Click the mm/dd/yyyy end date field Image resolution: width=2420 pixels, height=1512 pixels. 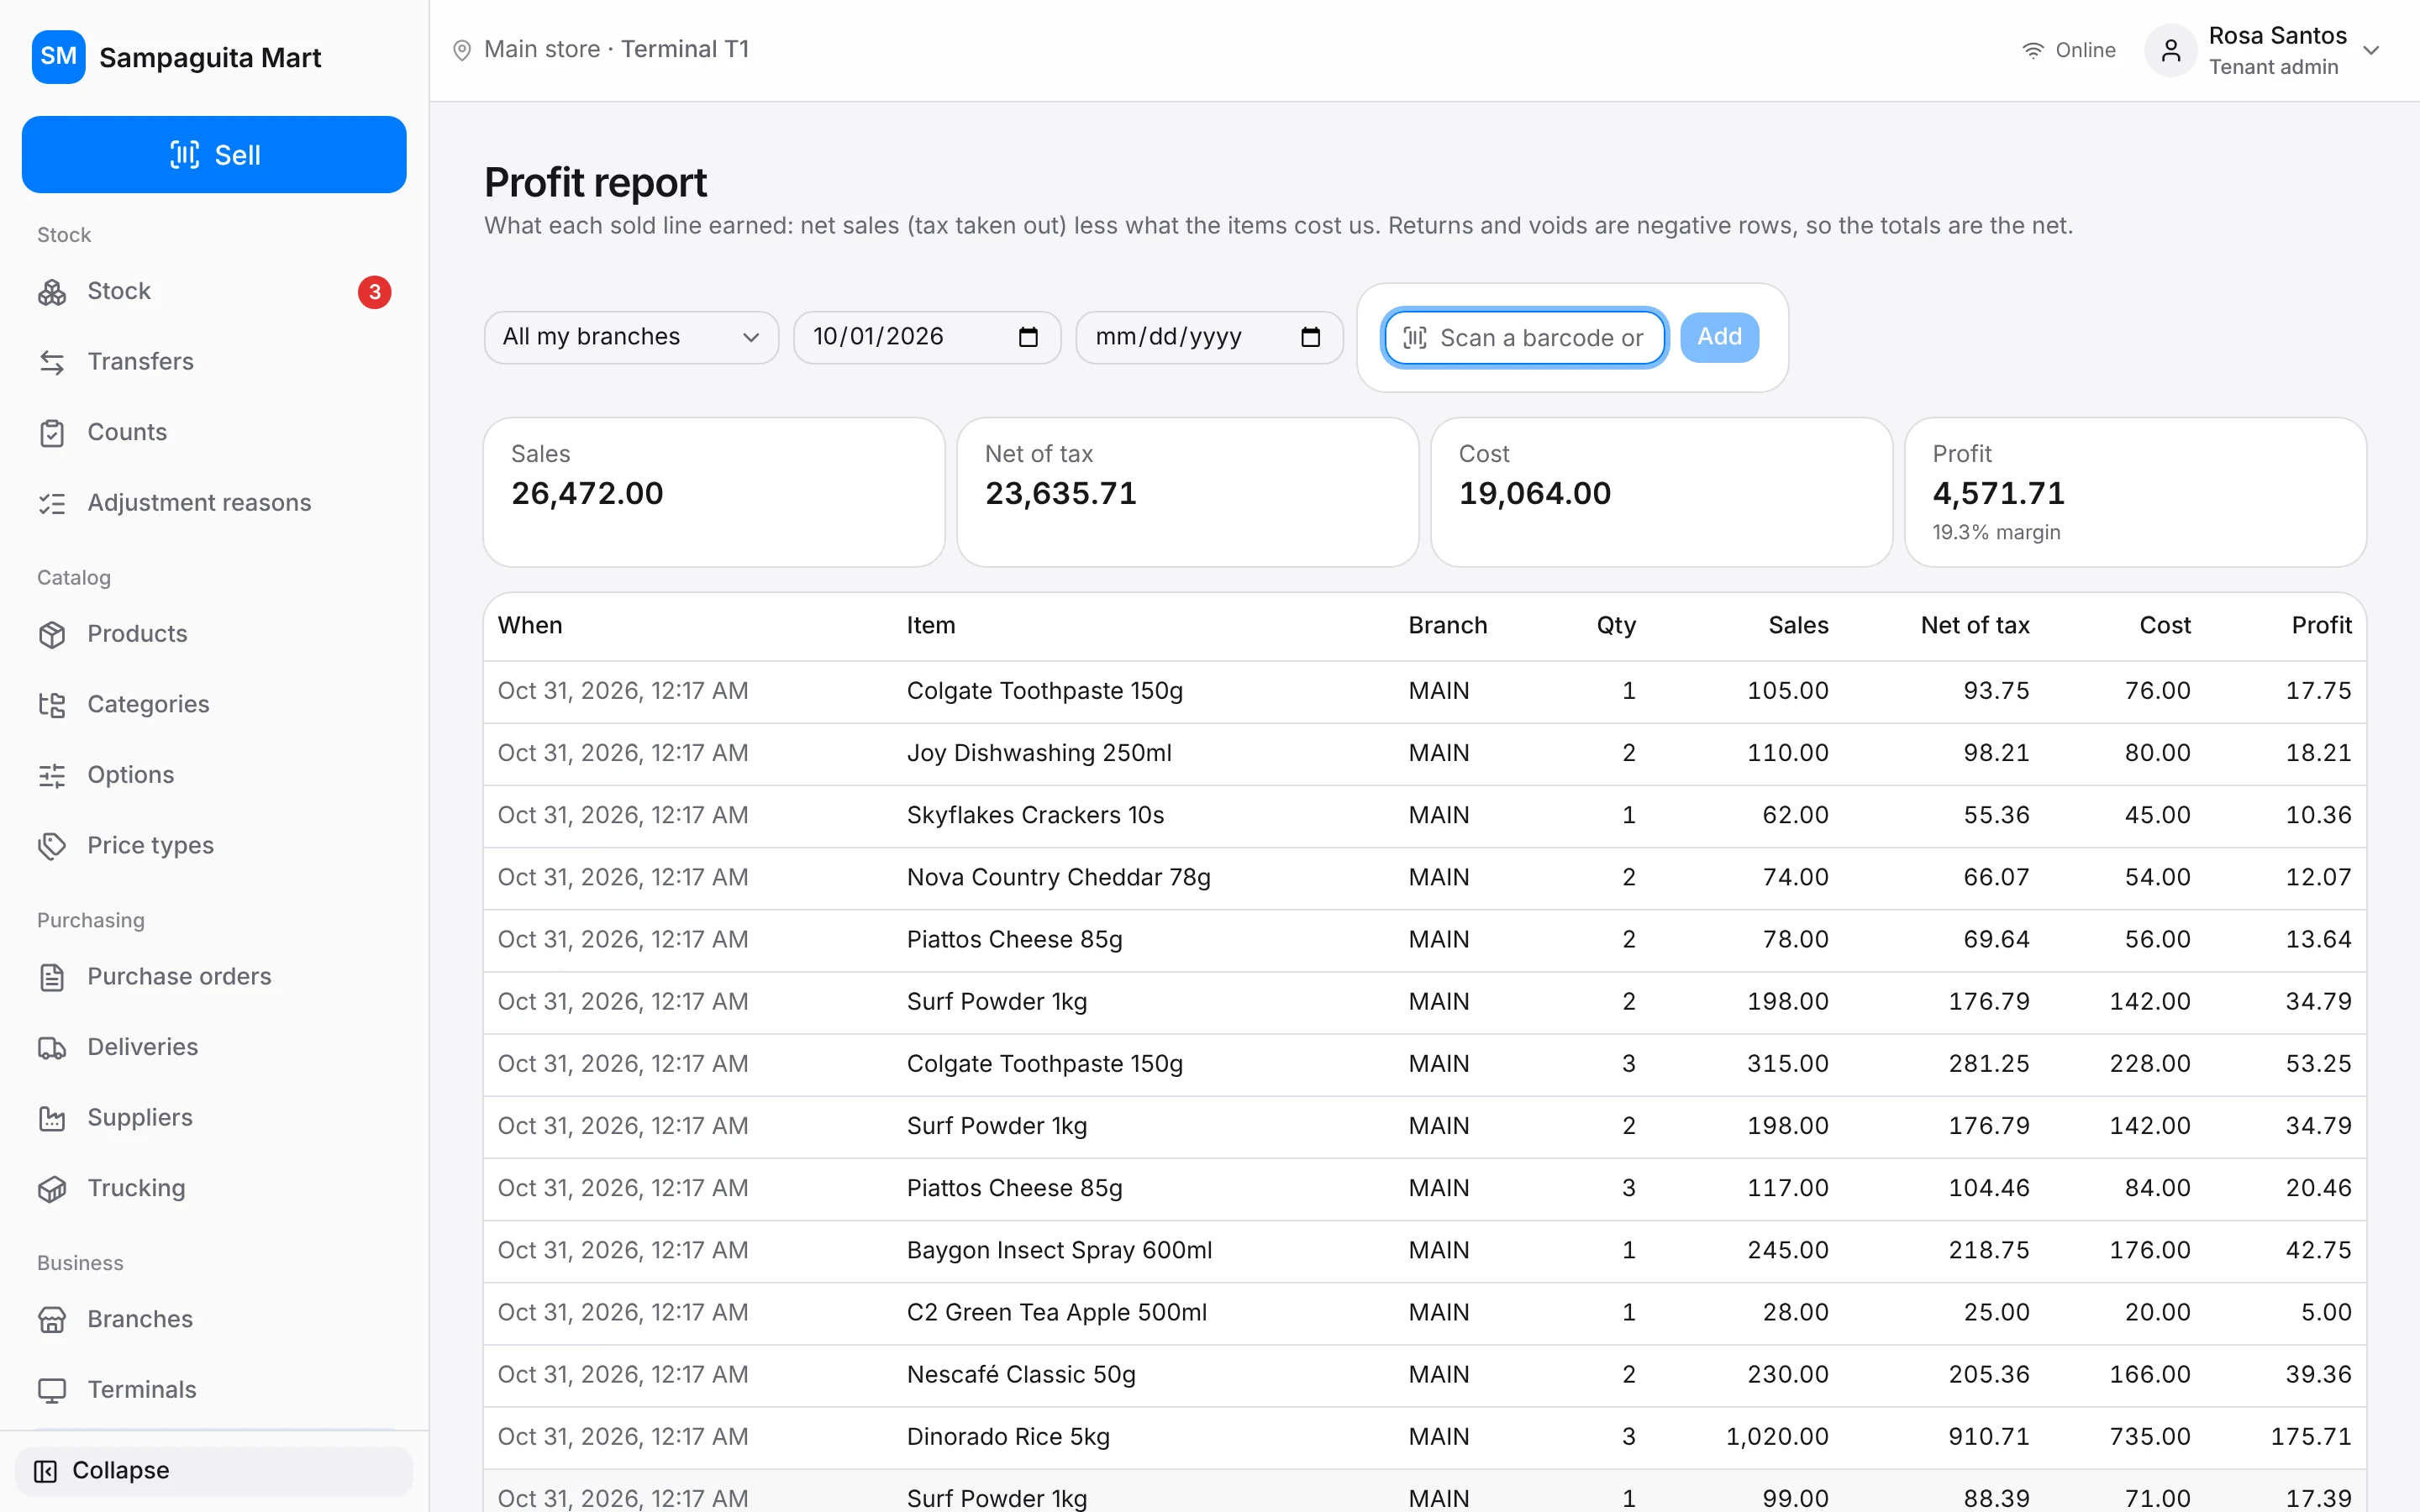click(1209, 337)
